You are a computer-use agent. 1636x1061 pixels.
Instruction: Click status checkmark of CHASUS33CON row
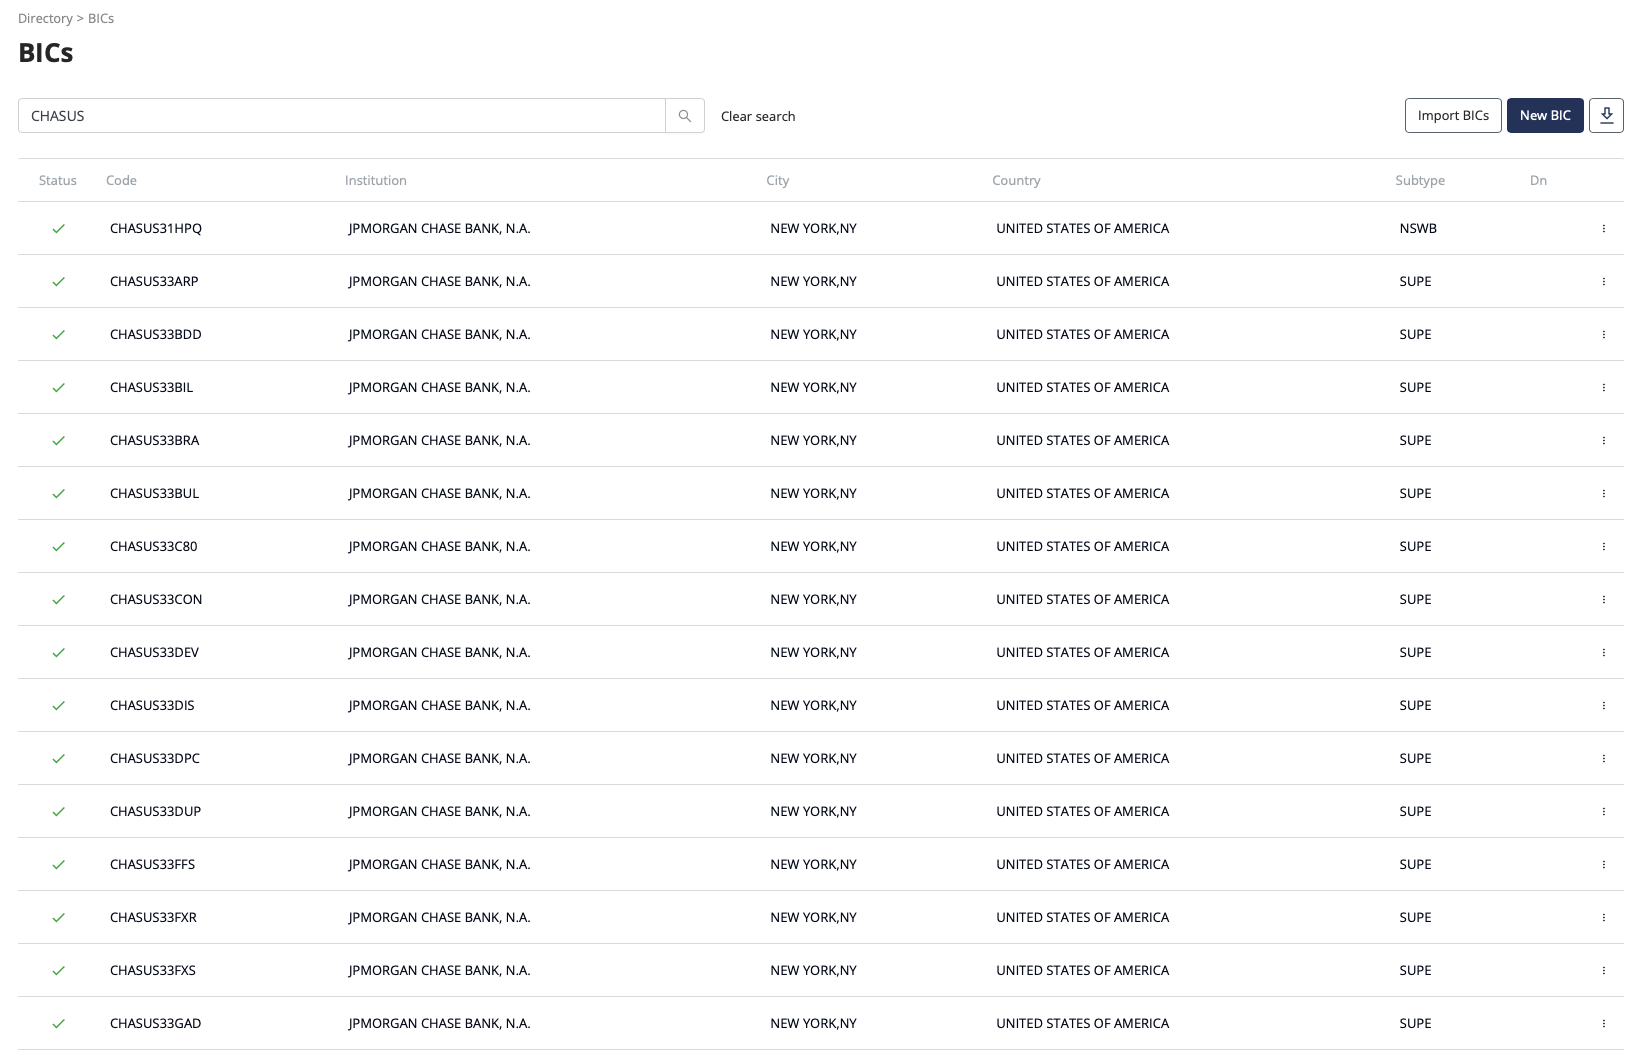[x=58, y=600]
